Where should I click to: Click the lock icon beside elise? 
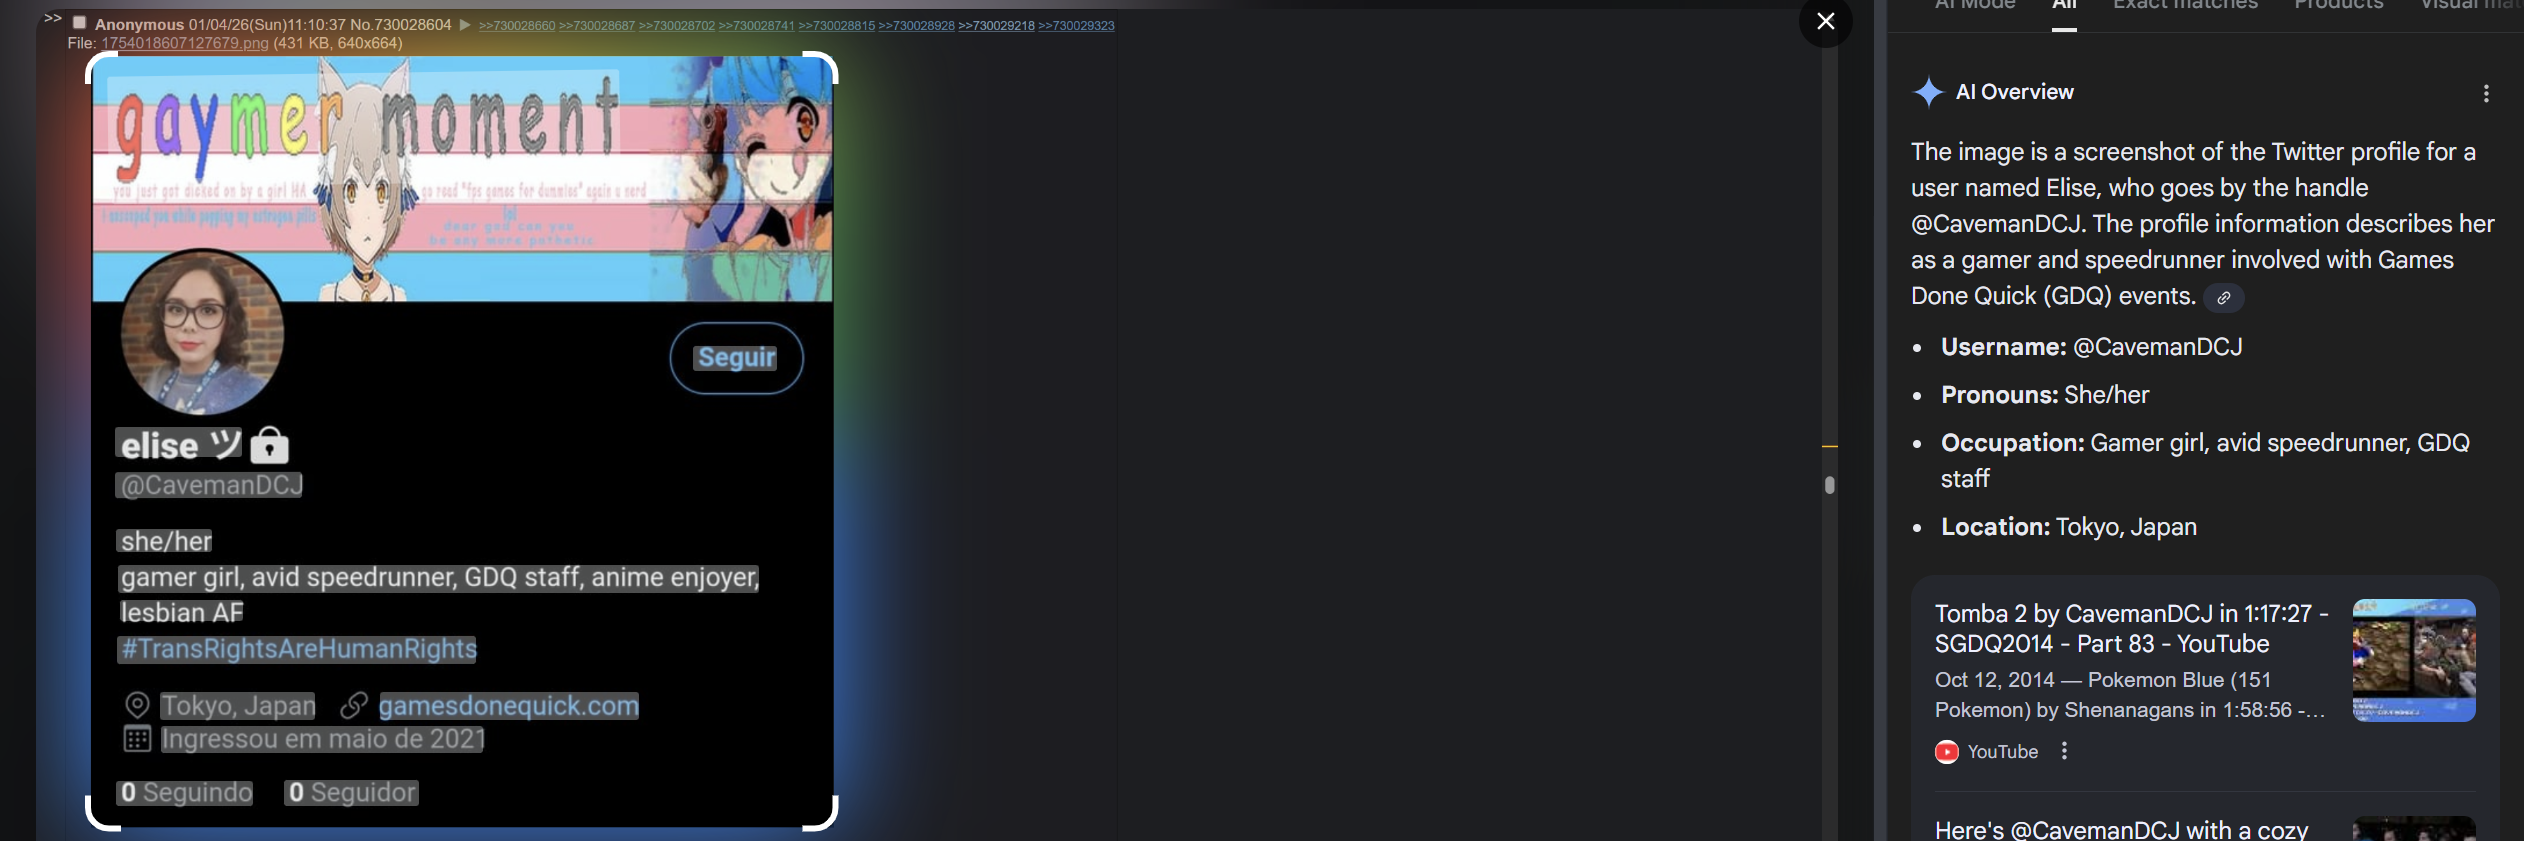[269, 445]
